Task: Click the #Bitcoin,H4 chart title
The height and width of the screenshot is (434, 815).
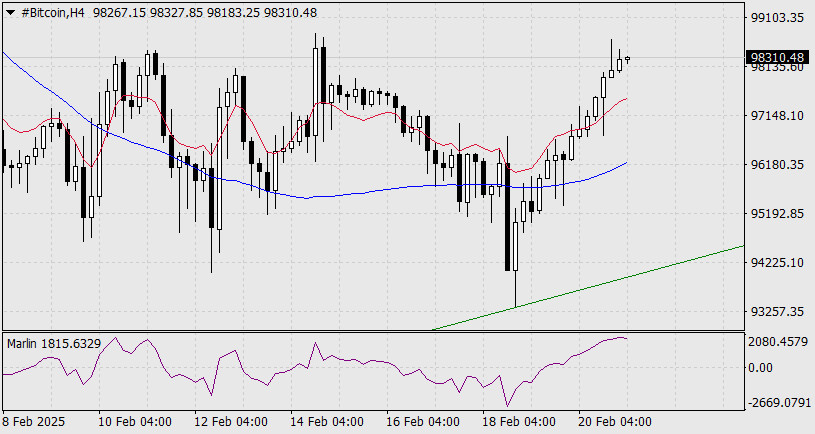Action: tap(52, 12)
